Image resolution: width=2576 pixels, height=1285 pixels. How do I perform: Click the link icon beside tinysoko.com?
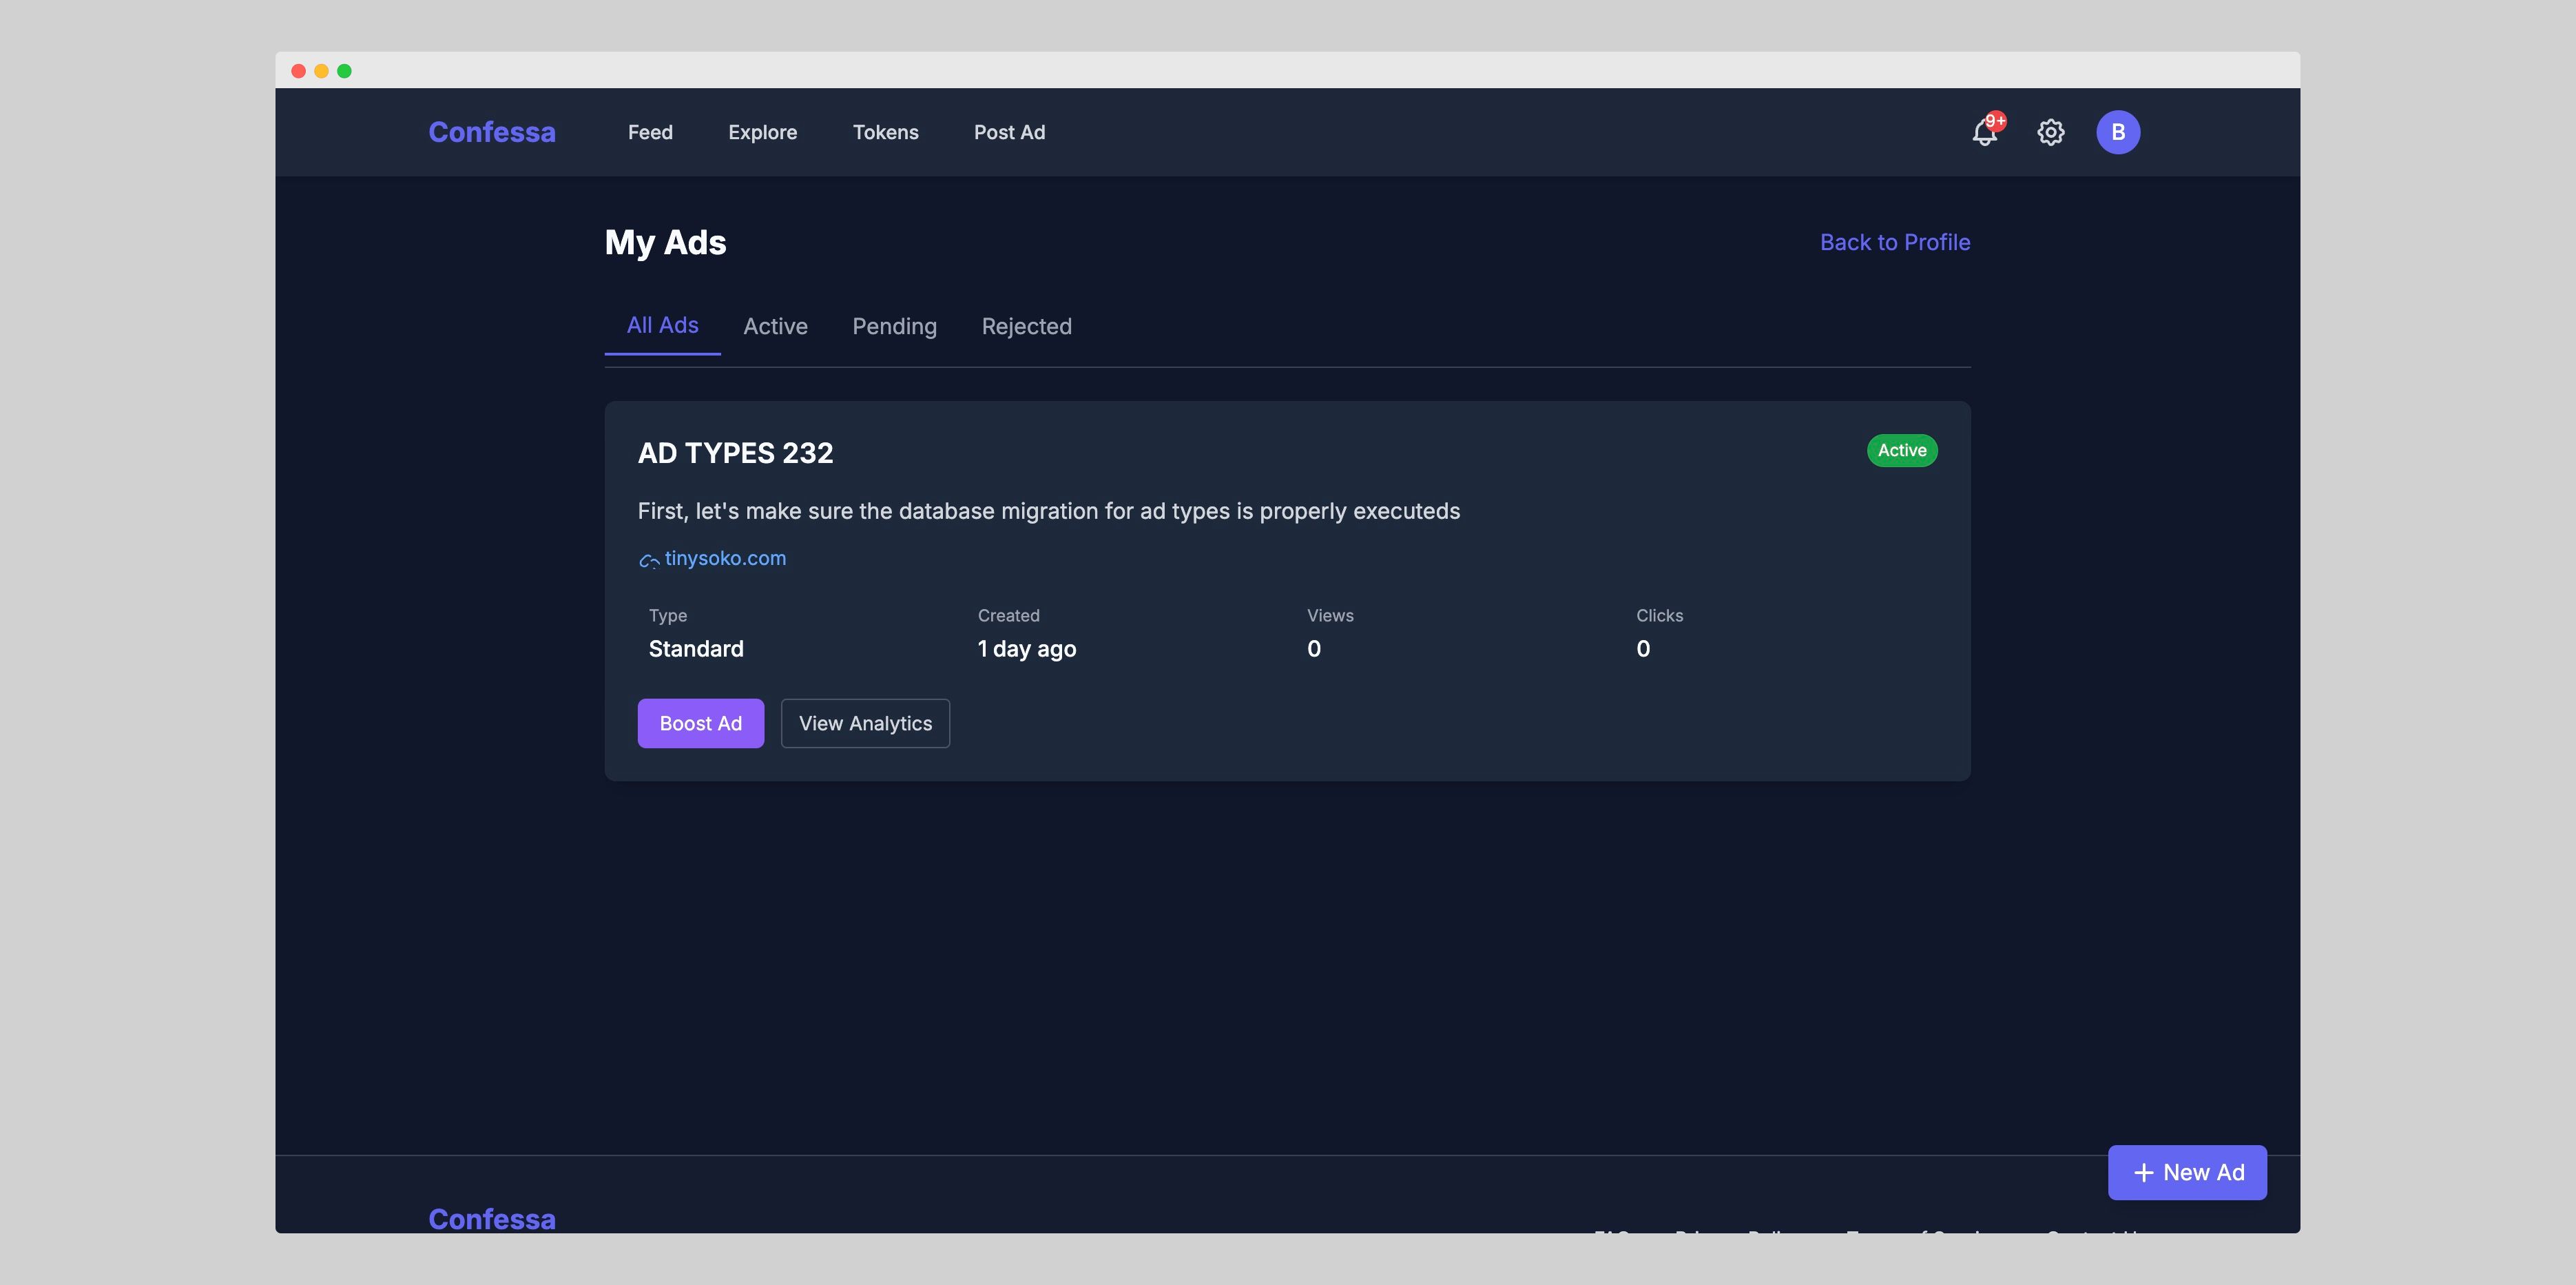[649, 560]
